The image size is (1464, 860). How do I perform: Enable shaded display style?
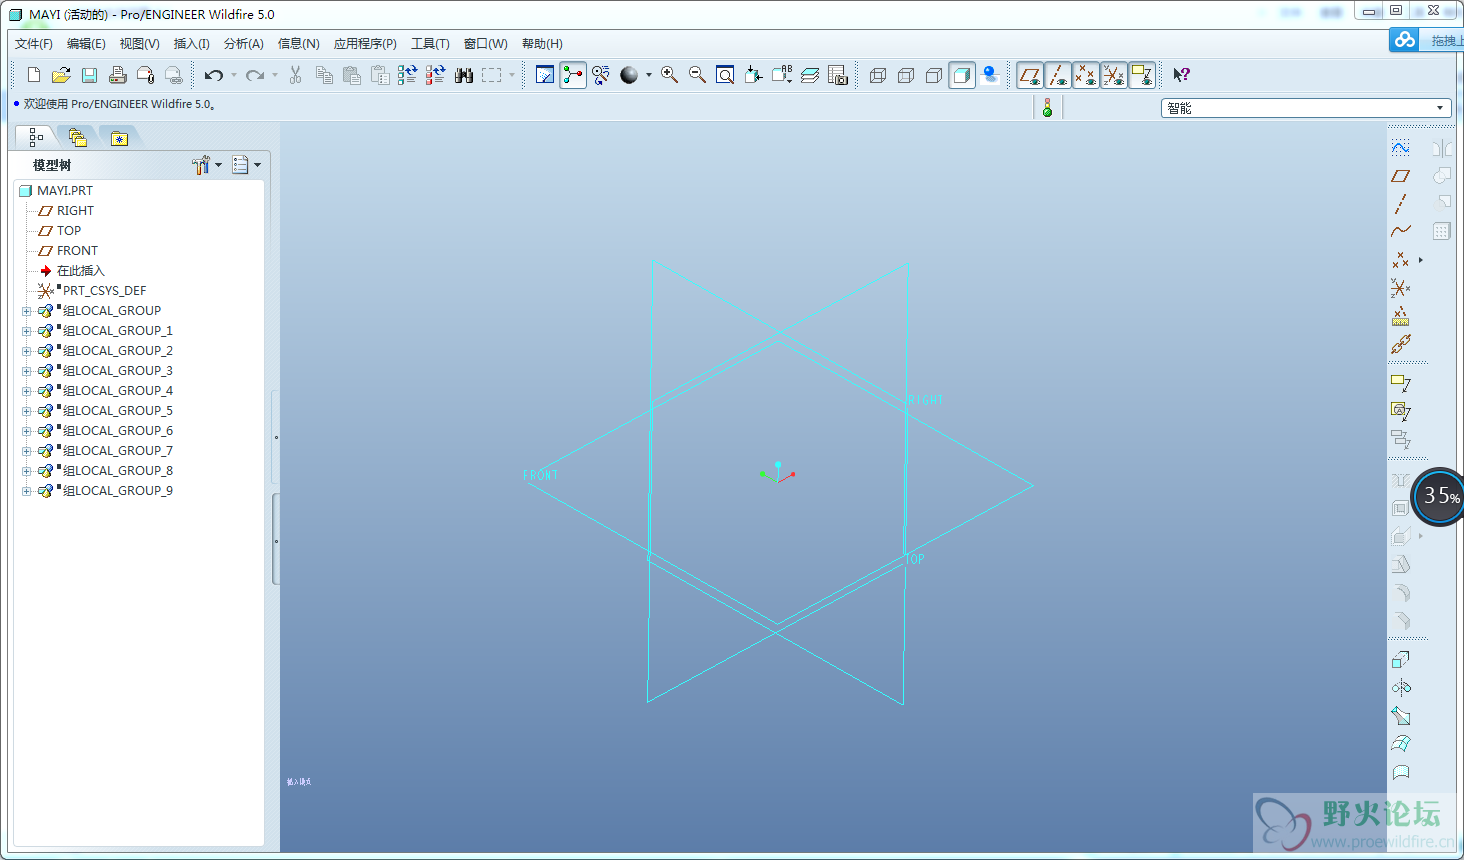click(x=962, y=75)
